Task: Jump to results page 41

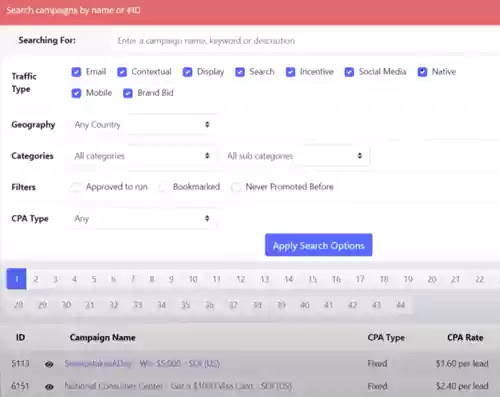Action: click(x=329, y=305)
